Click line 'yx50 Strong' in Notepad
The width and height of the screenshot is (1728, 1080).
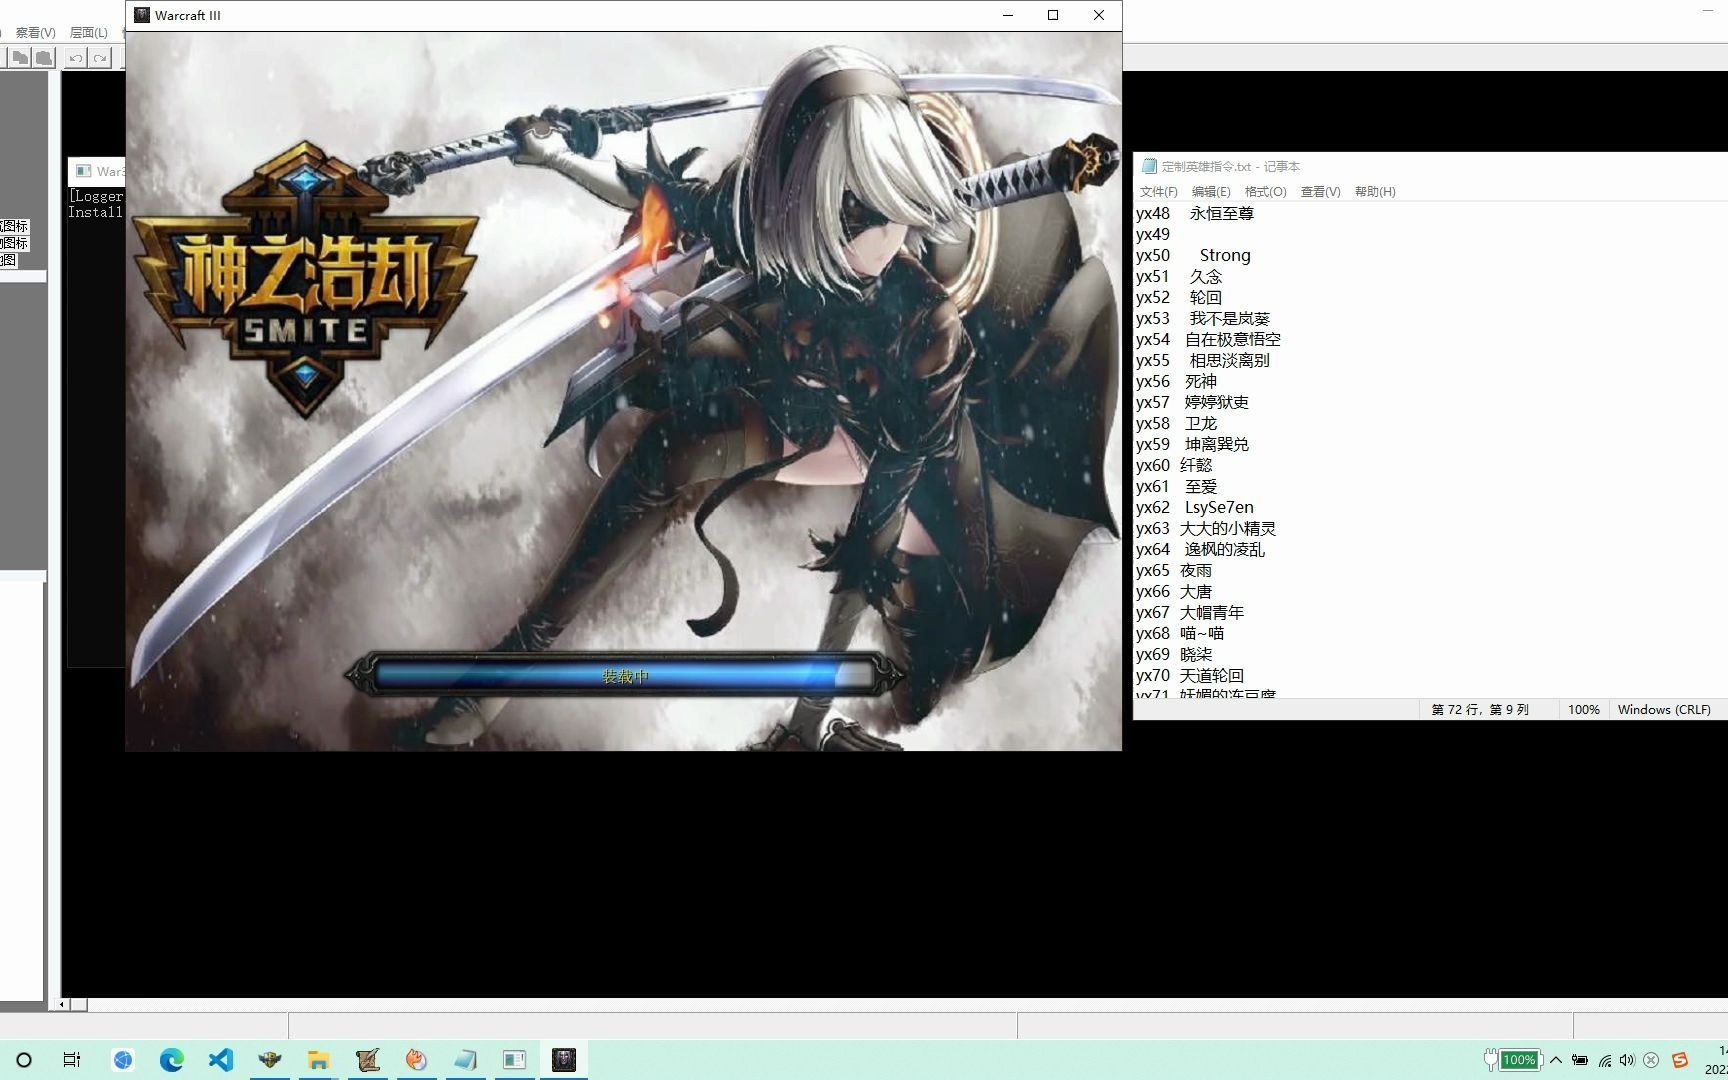pyautogui.click(x=1193, y=255)
